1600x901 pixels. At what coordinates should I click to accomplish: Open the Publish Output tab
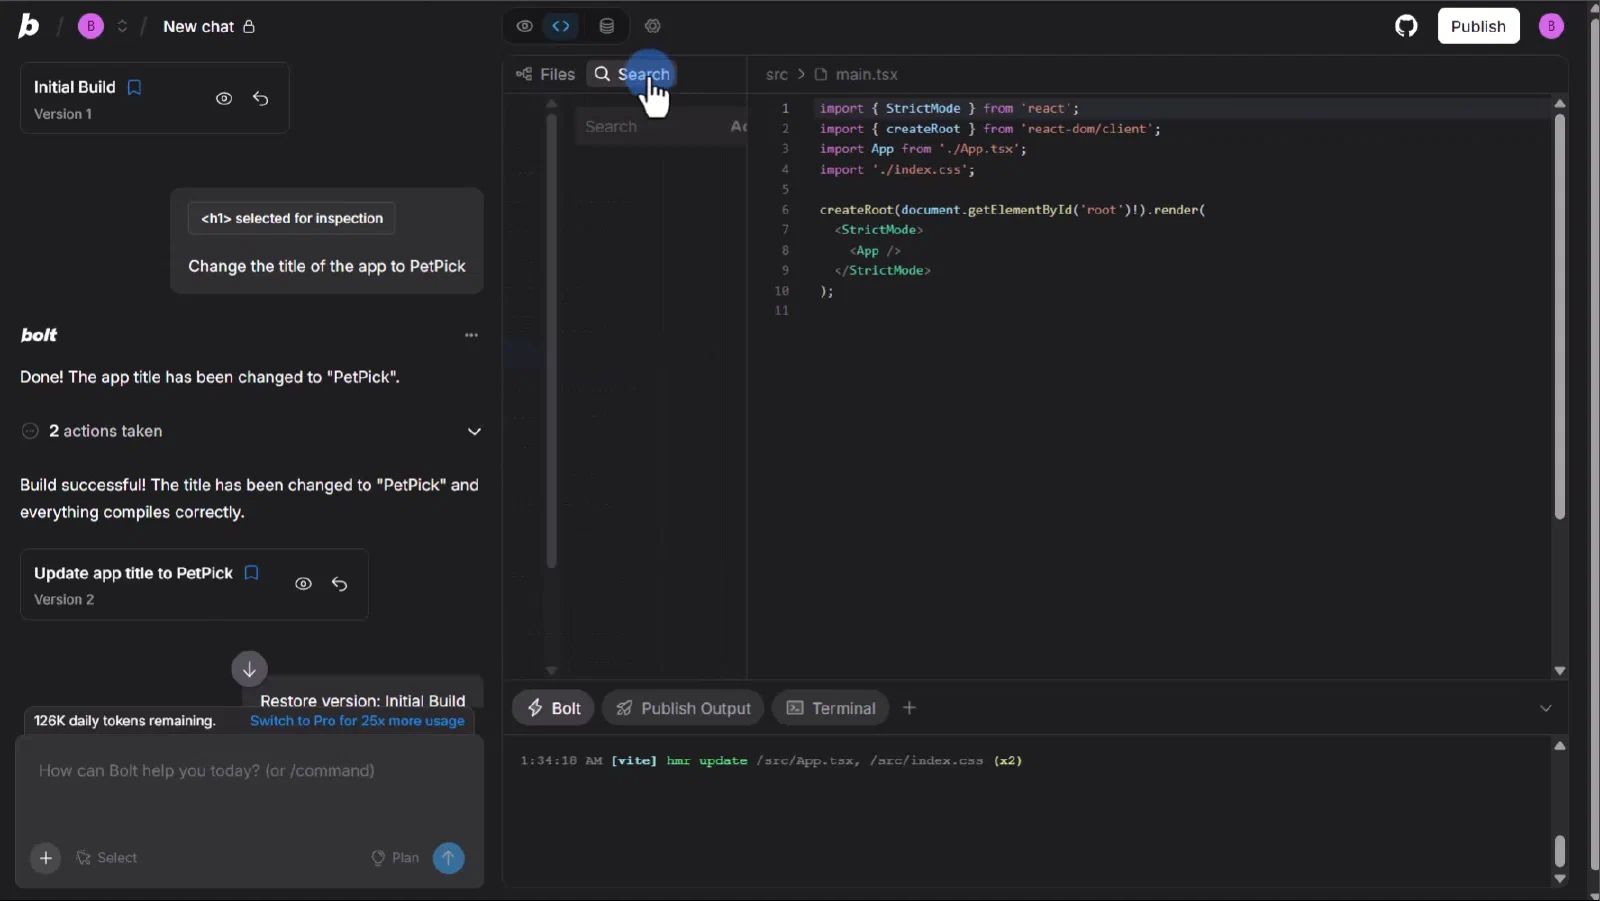pos(683,708)
